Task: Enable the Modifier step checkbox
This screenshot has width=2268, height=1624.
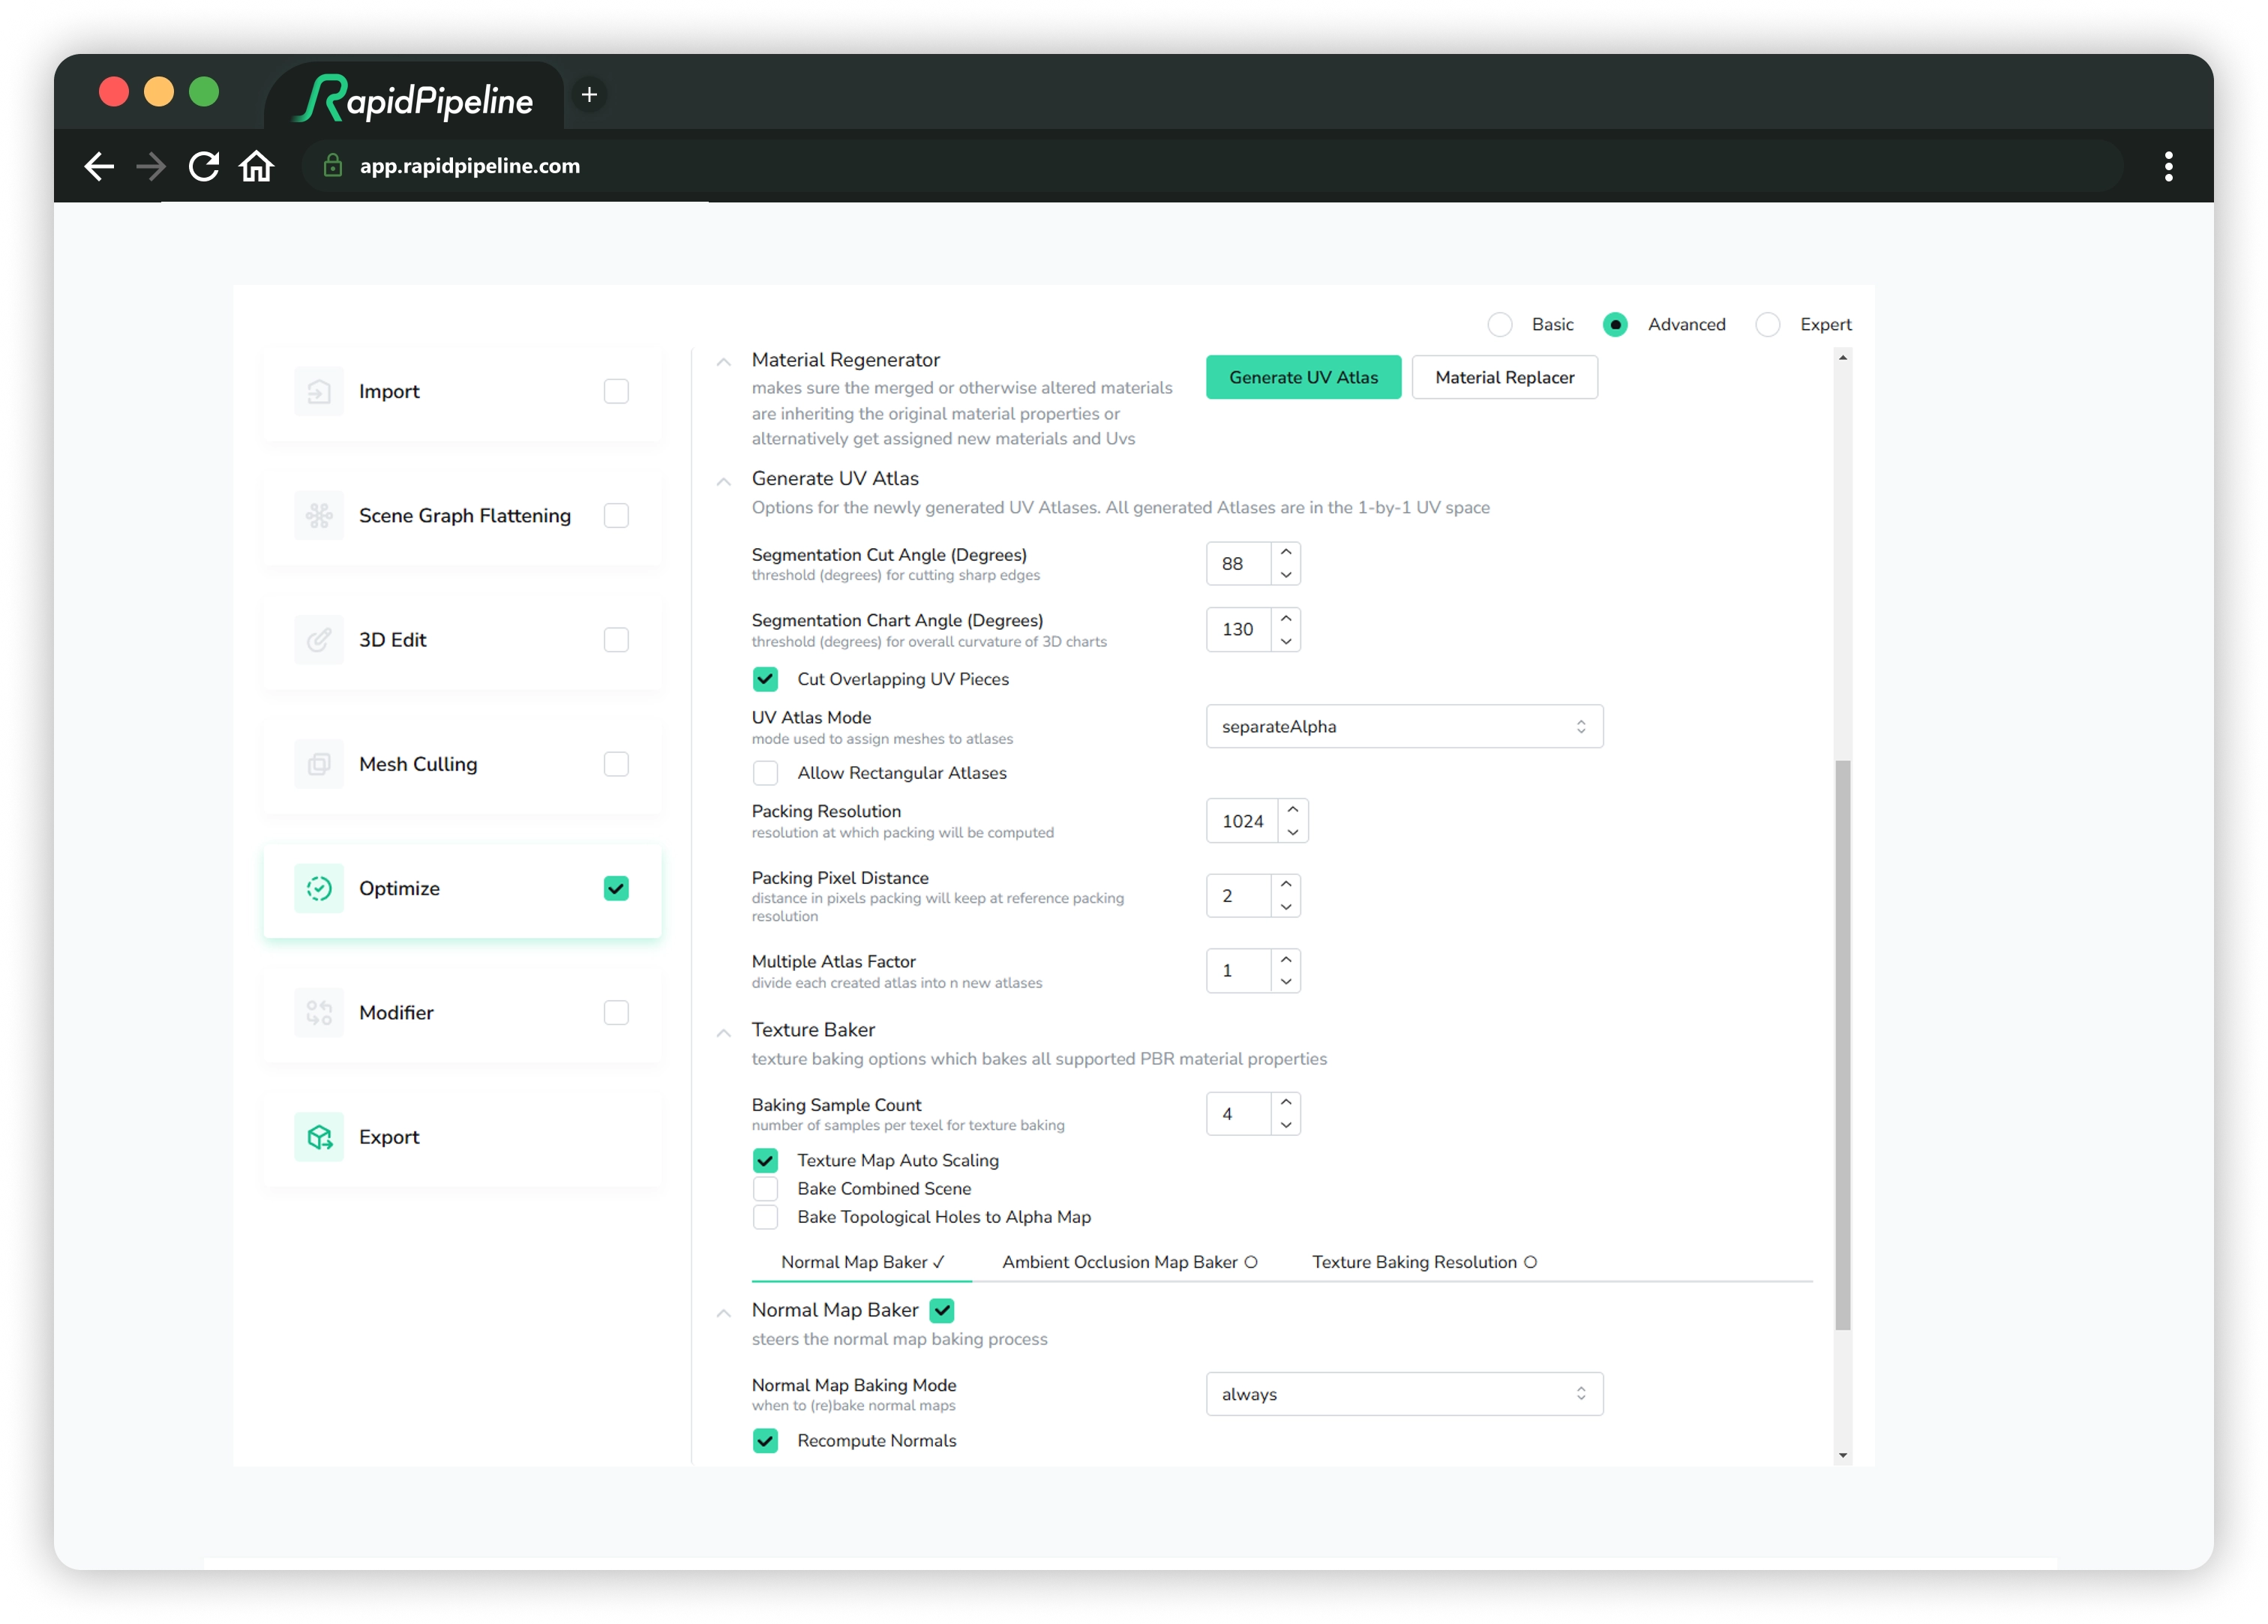Action: click(616, 1013)
